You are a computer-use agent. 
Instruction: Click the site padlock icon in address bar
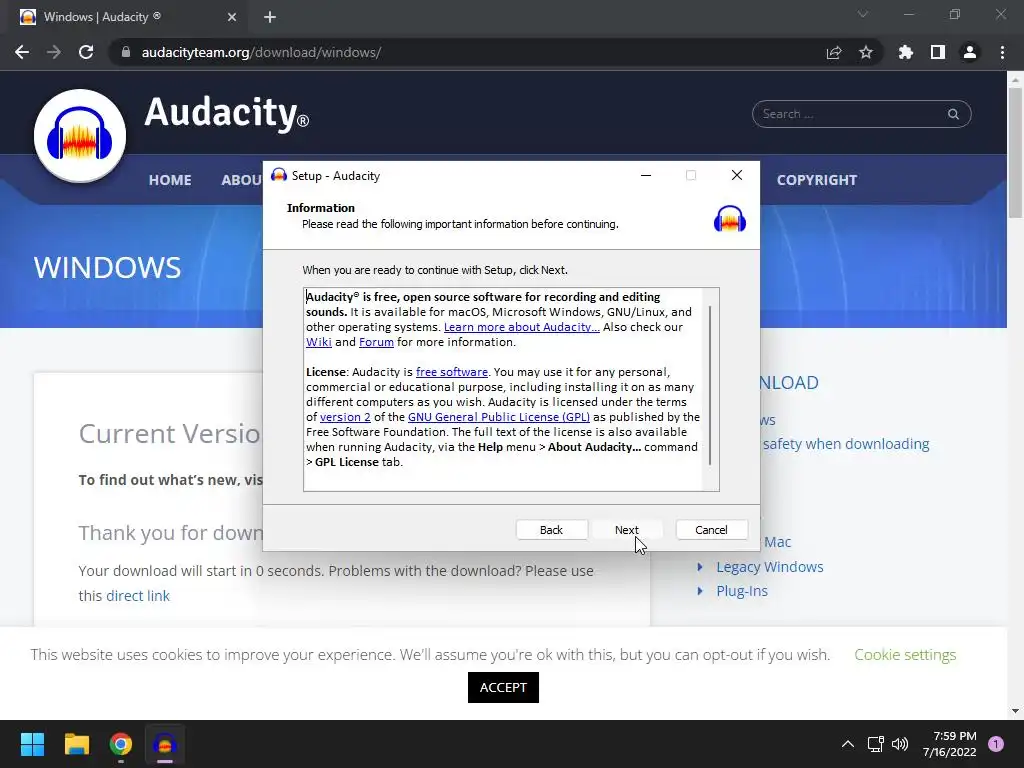pos(126,52)
